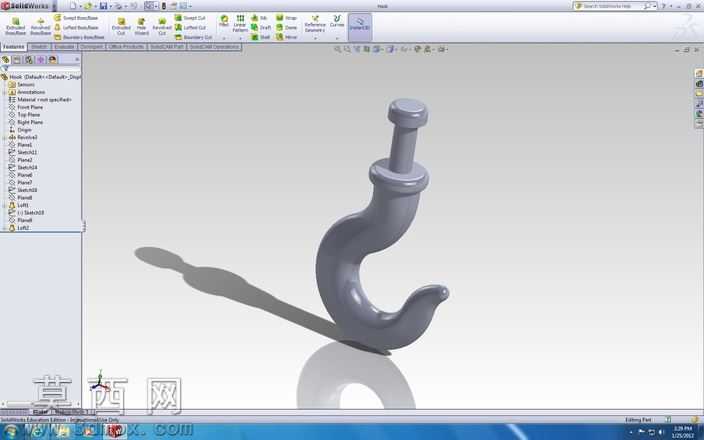The image size is (704, 440).
Task: Switch to the SolidCAM Part tab
Action: (x=167, y=47)
